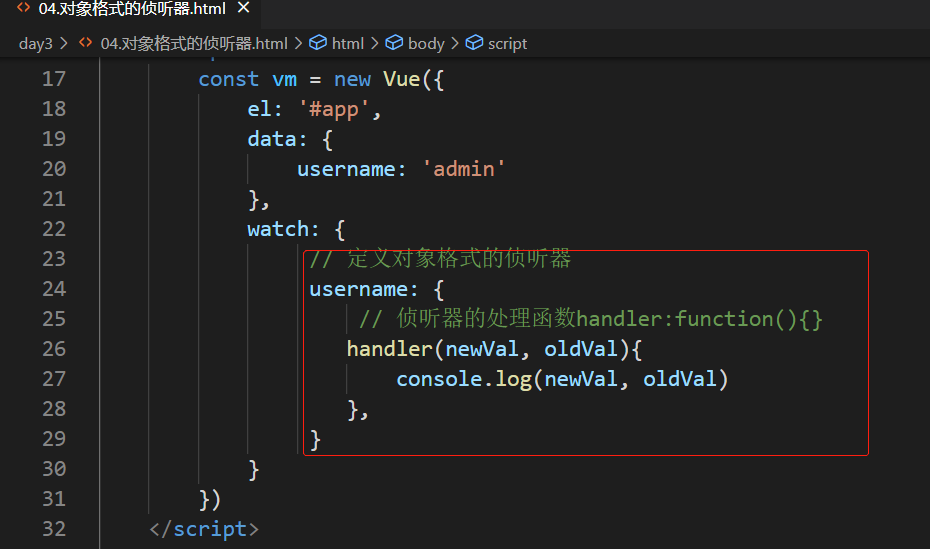Click 'log' method on line 27
Screen dimensions: 930x549
pos(514,379)
